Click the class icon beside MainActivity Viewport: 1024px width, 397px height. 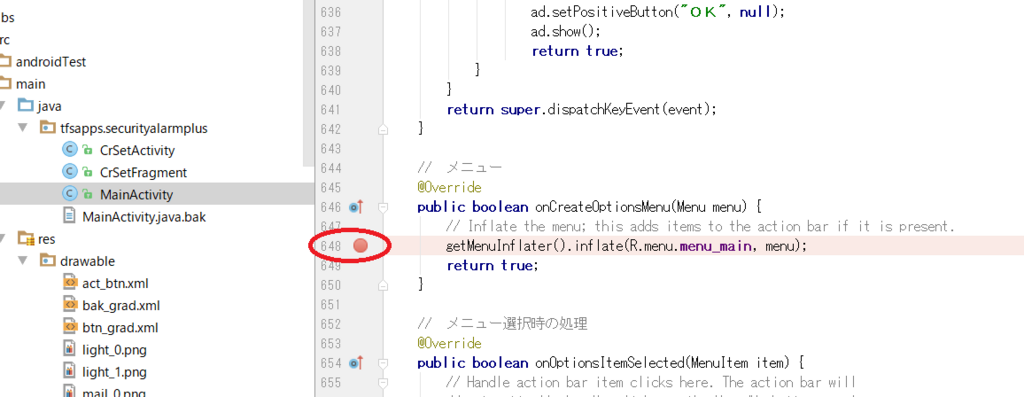pos(69,195)
